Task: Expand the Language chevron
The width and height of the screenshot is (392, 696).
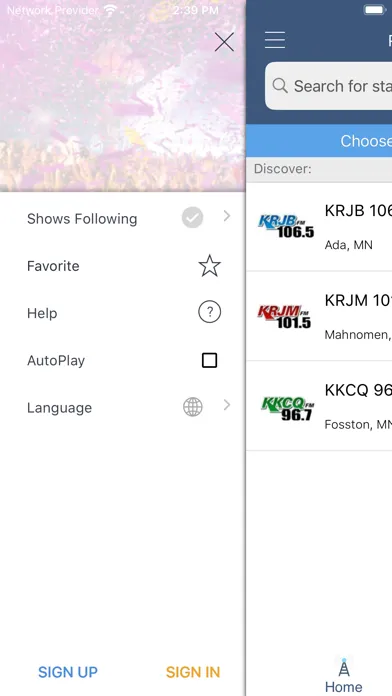Action: point(227,405)
